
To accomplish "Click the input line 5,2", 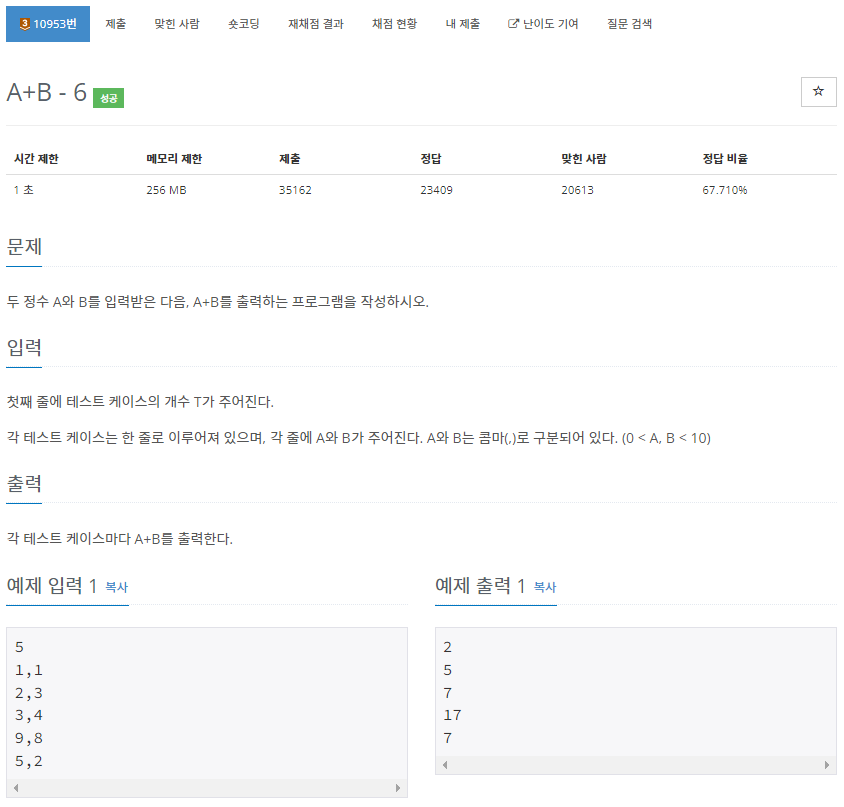I will pos(29,761).
